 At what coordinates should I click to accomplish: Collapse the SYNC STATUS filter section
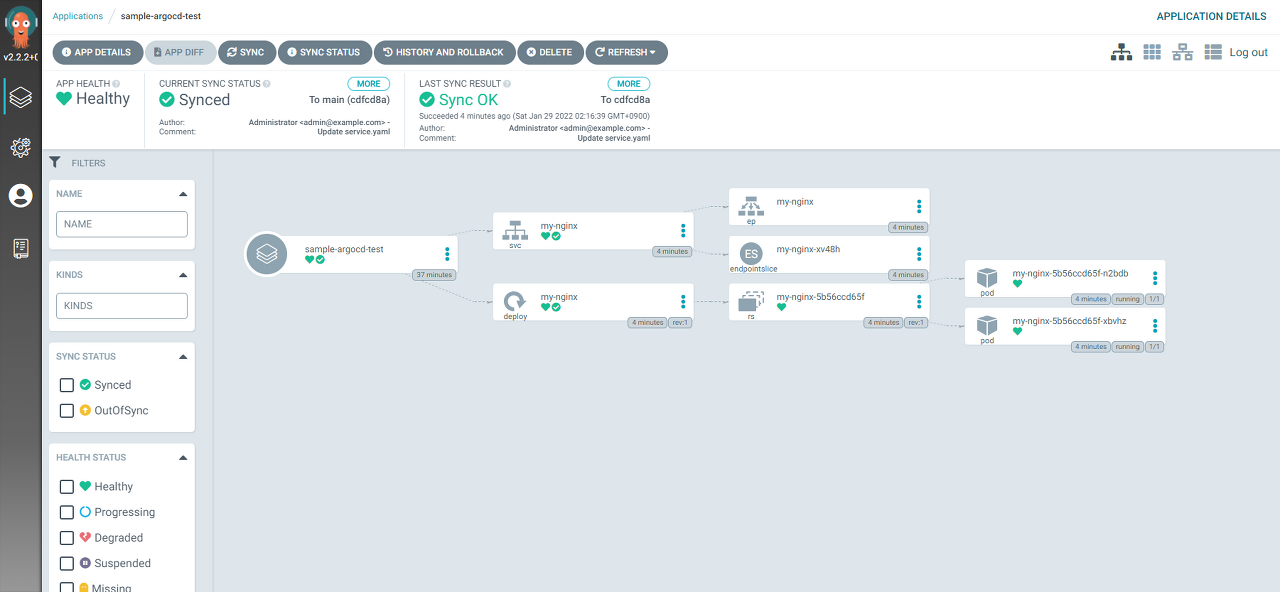pos(183,357)
